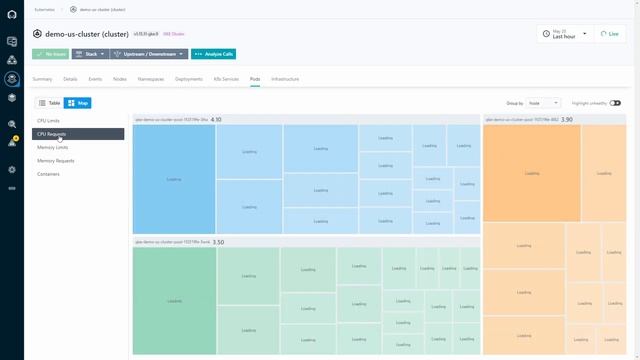Select the Containers metric

tap(78, 174)
